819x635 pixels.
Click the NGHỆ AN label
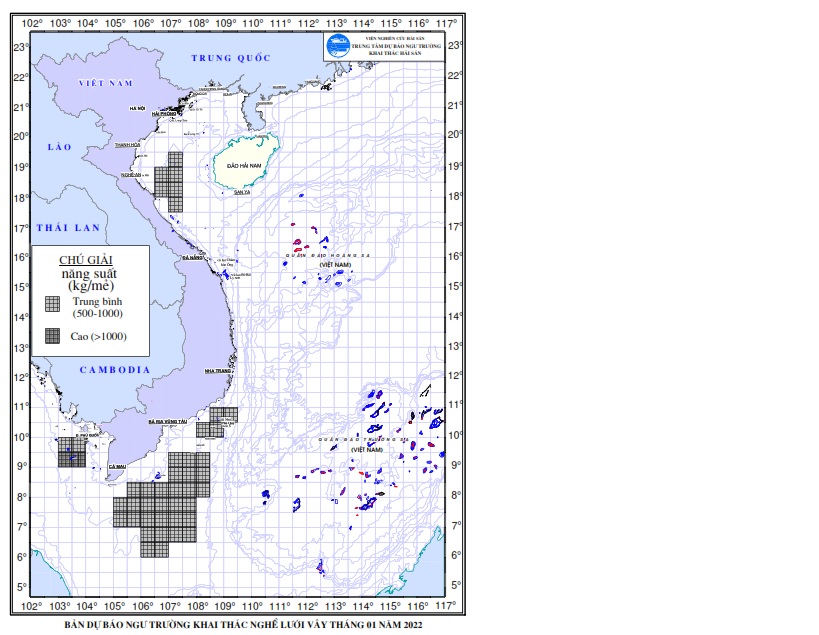[x=131, y=175]
